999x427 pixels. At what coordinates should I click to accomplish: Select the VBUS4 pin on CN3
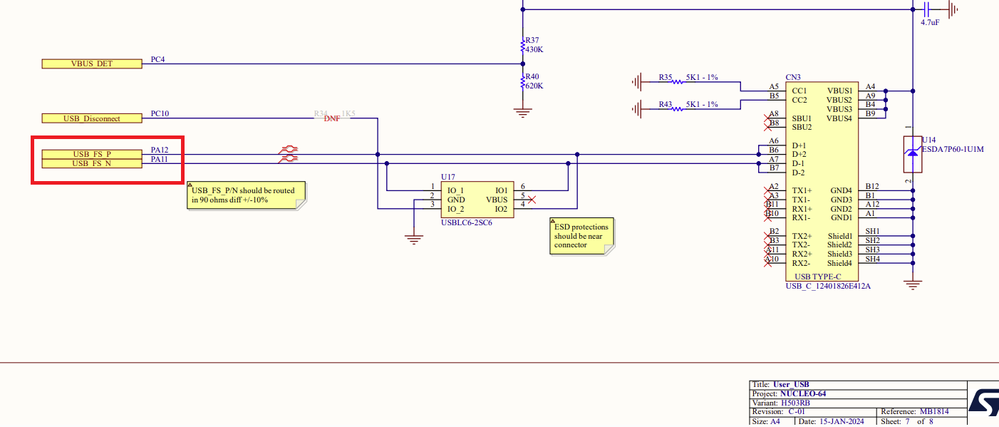(839, 119)
